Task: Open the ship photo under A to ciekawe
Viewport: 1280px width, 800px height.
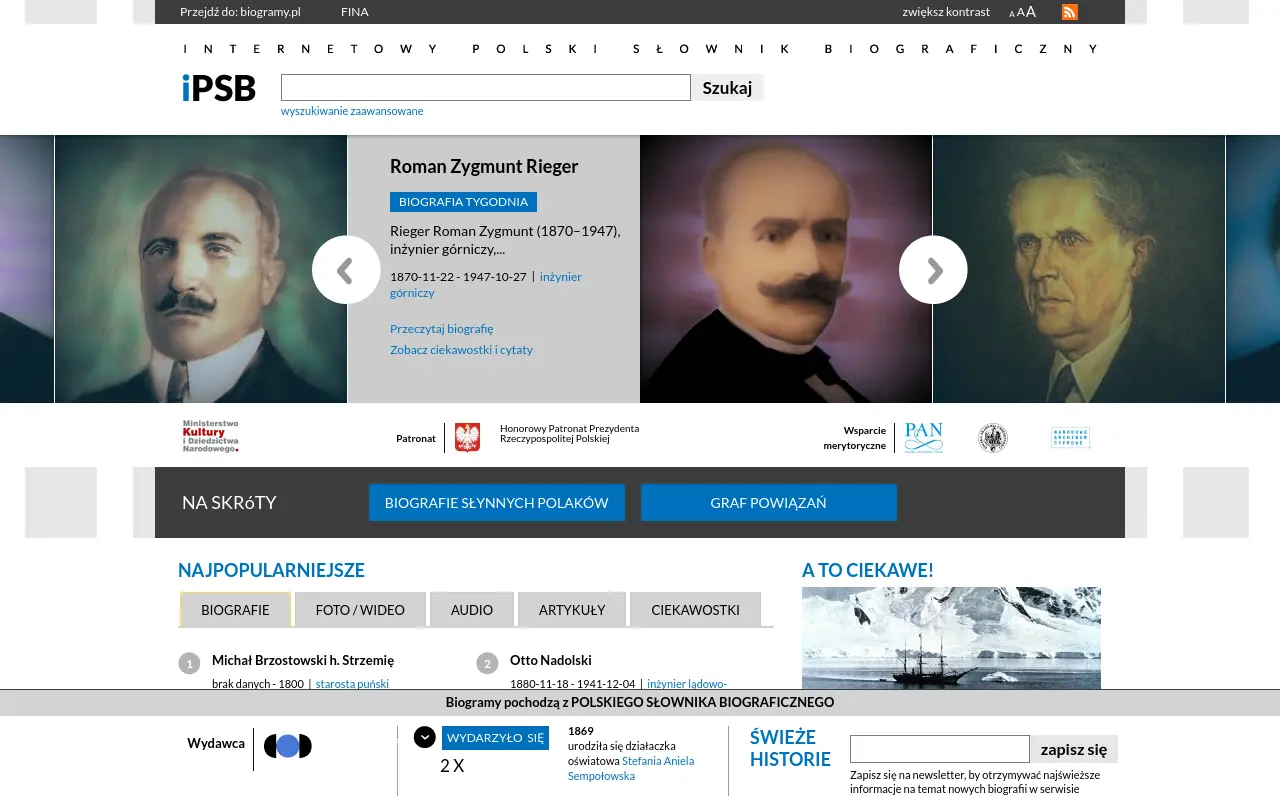Action: point(951,638)
